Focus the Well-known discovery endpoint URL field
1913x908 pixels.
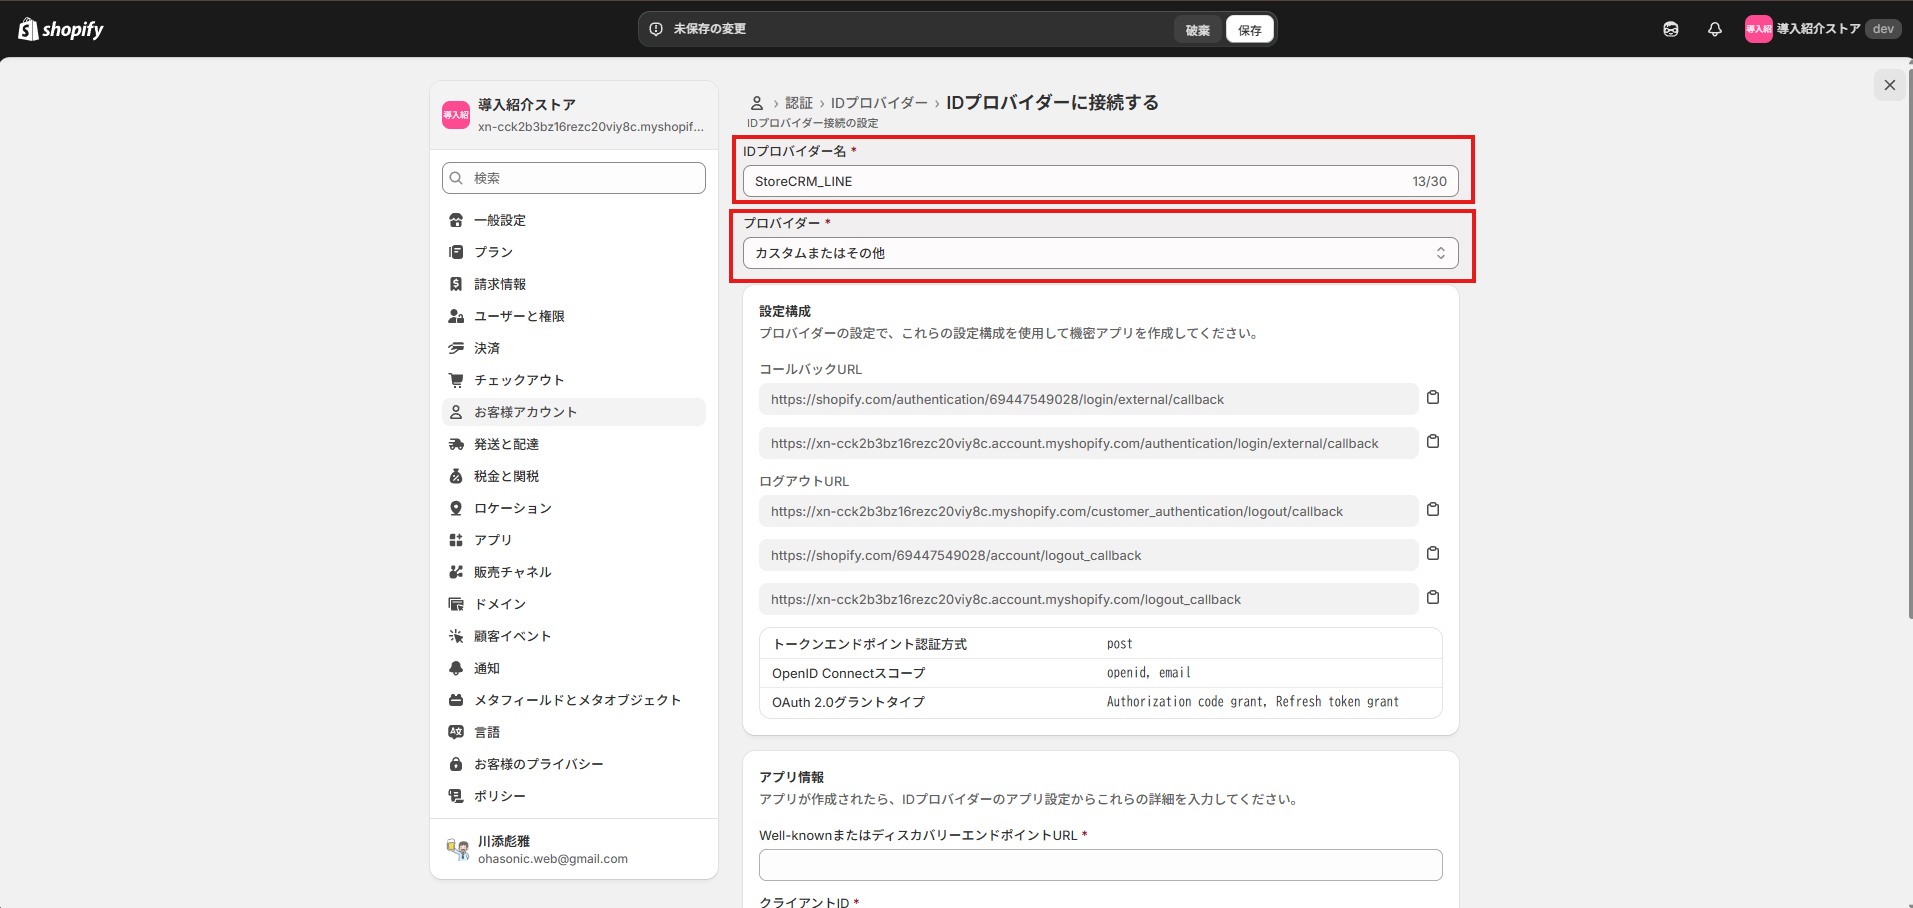[x=1100, y=865]
